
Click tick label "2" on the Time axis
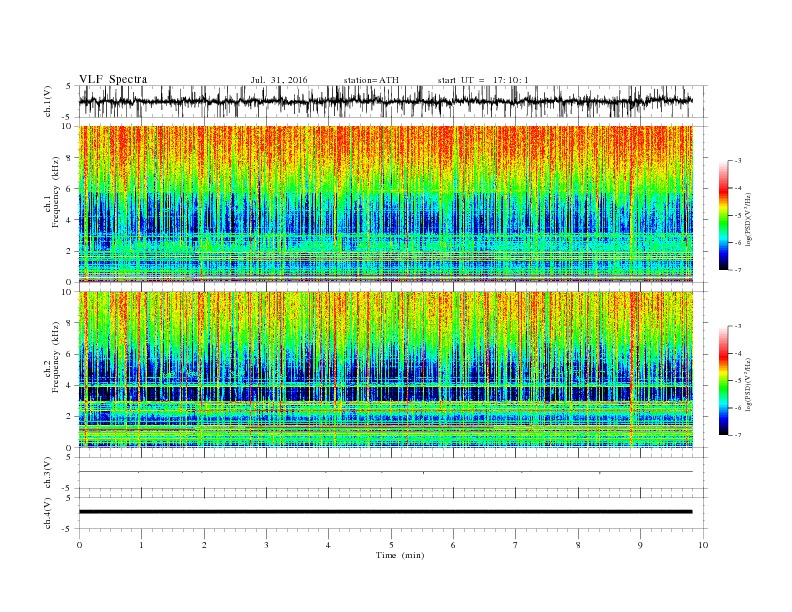pyautogui.click(x=204, y=545)
